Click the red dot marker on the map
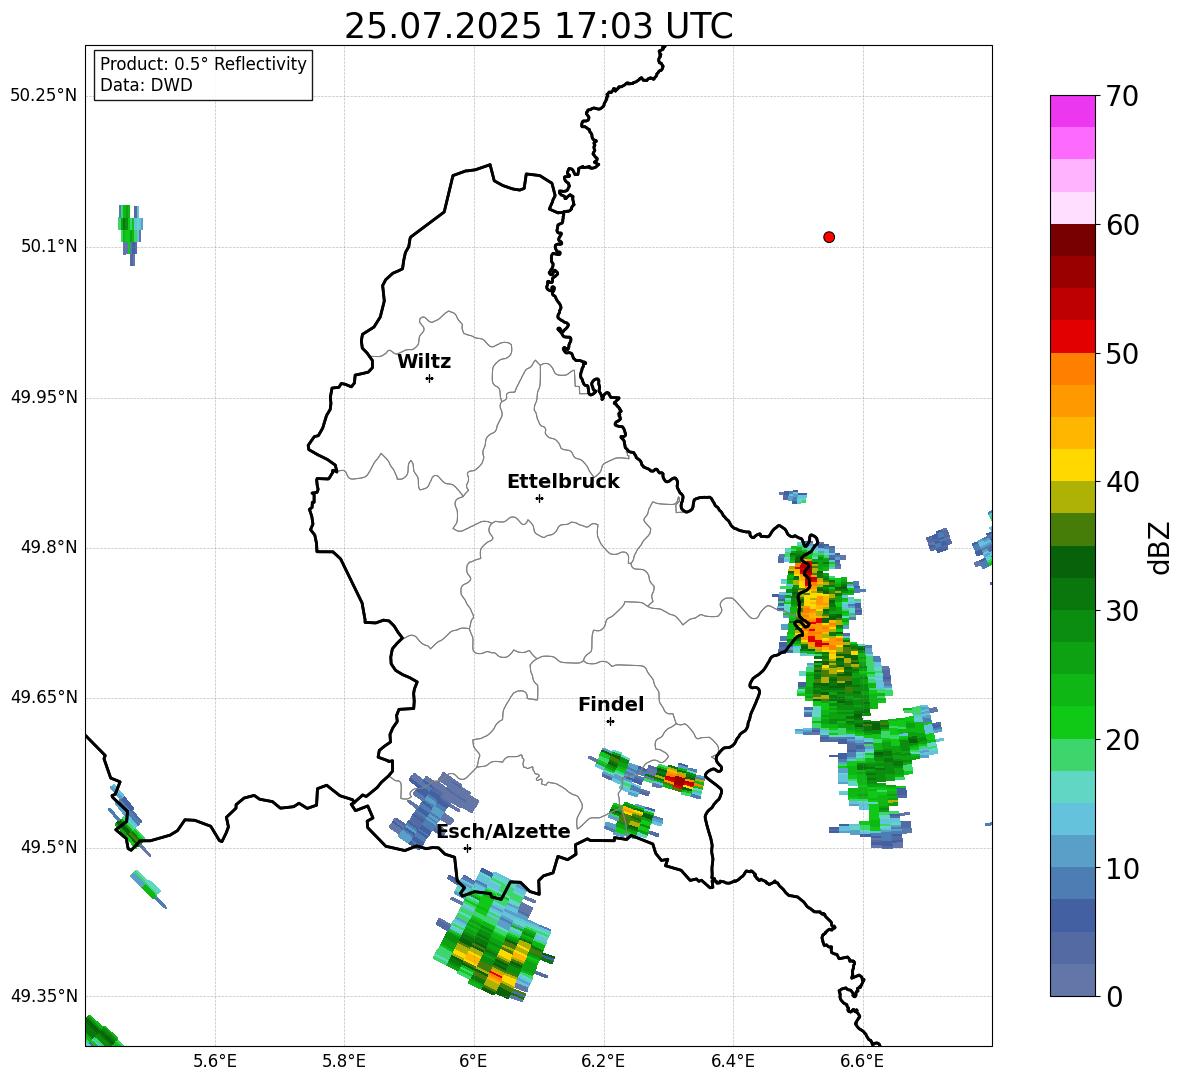The height and width of the screenshot is (1081, 1184). coord(828,237)
